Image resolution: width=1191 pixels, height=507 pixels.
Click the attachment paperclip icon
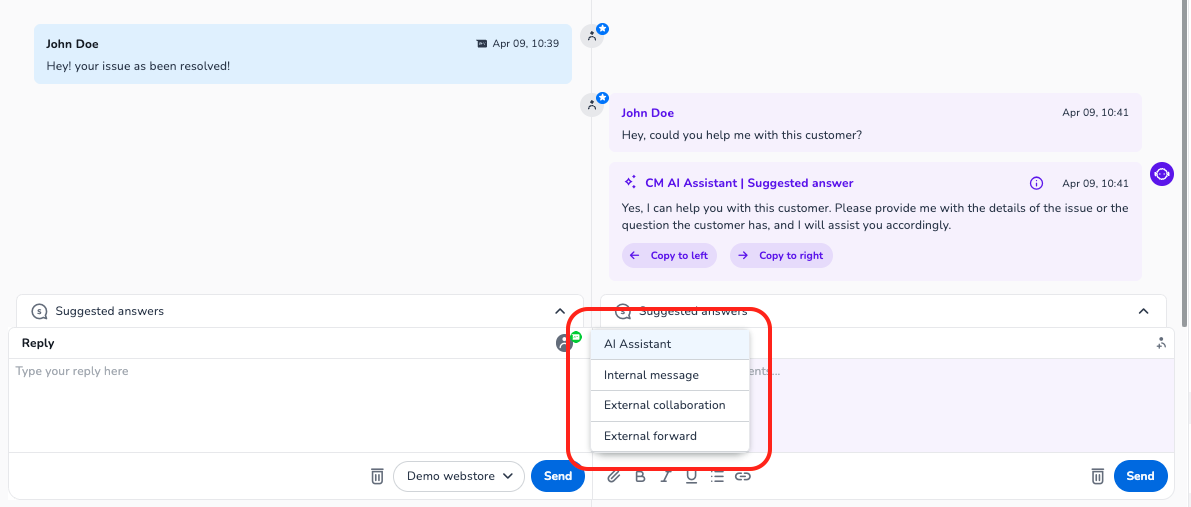(x=615, y=476)
